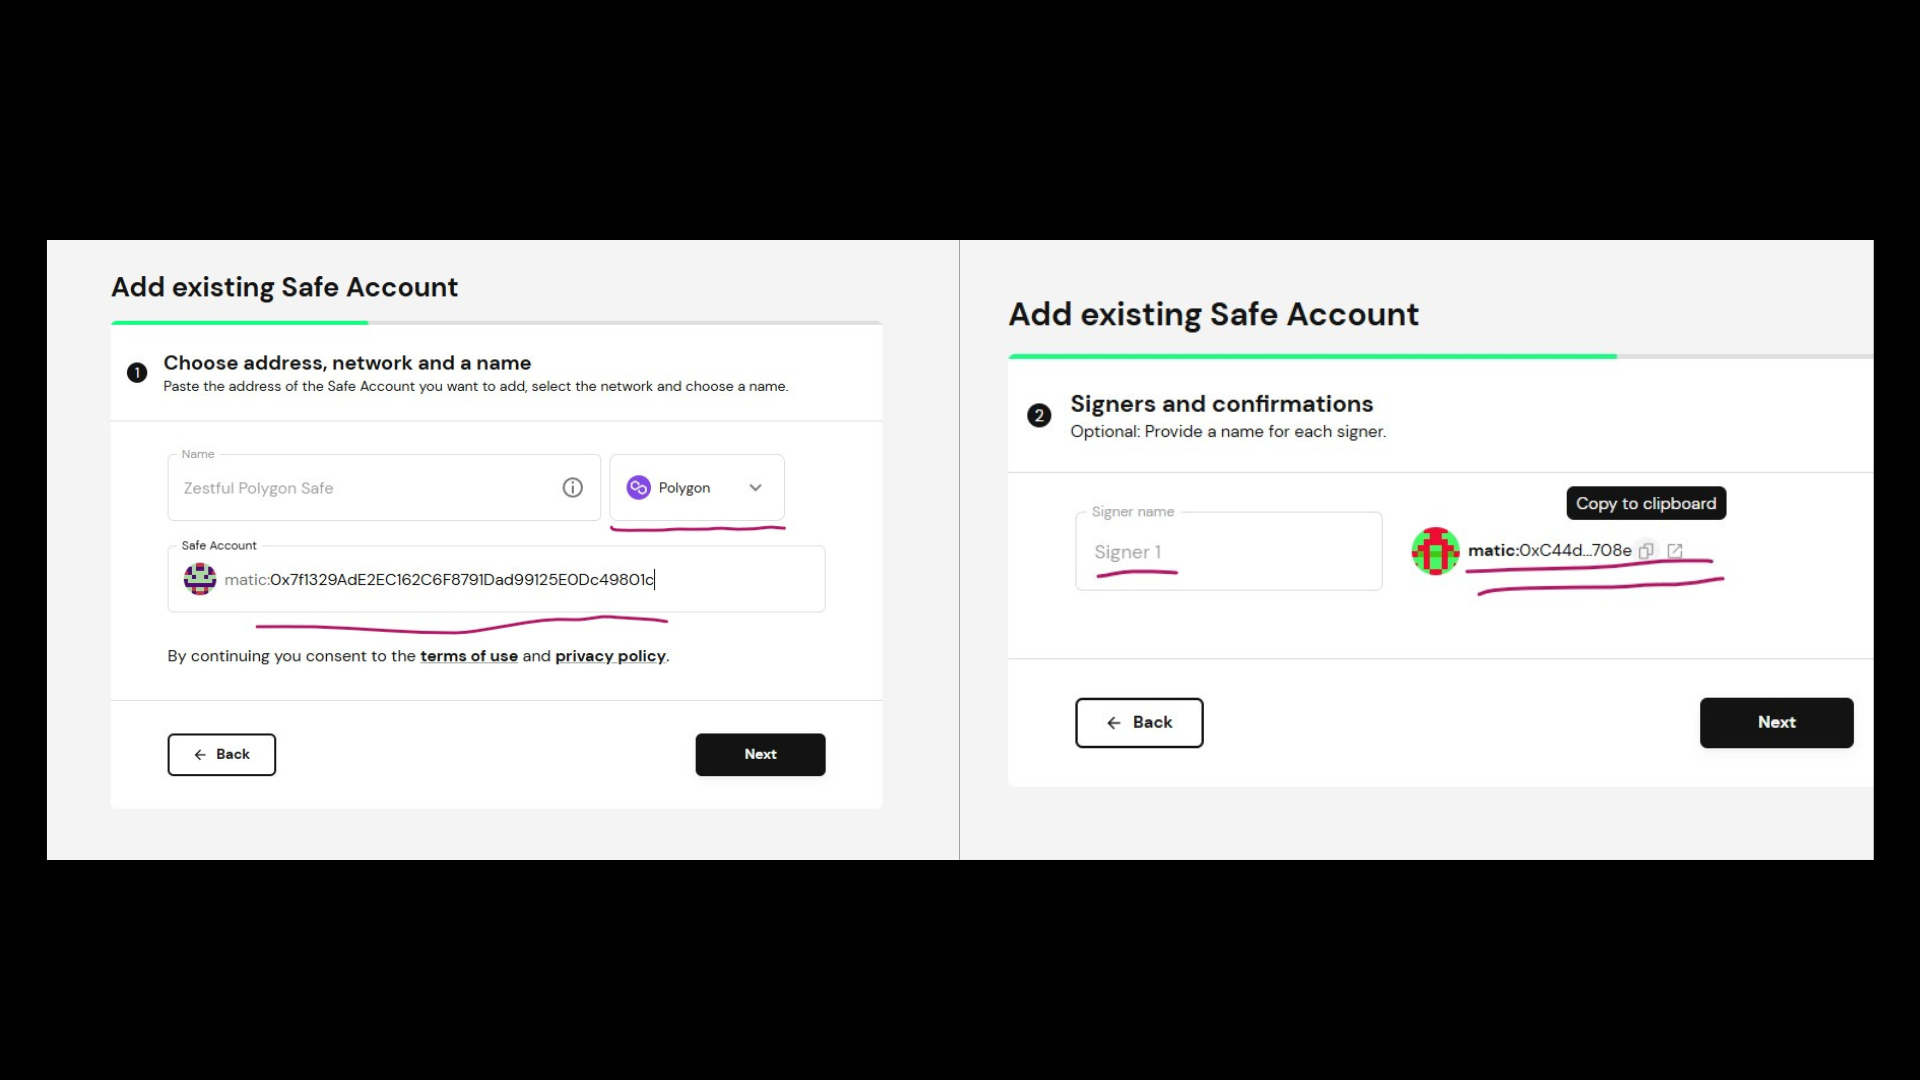Click into the Safe Account address field

click(500, 580)
